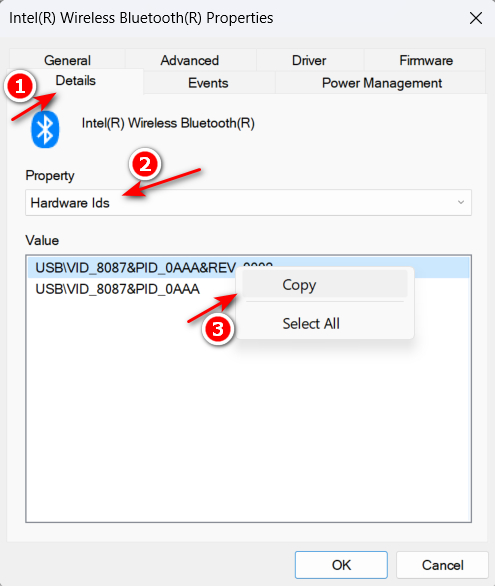Close the Bluetooth Properties dialog
Viewport: 495px width, 586px height.
coord(476,18)
